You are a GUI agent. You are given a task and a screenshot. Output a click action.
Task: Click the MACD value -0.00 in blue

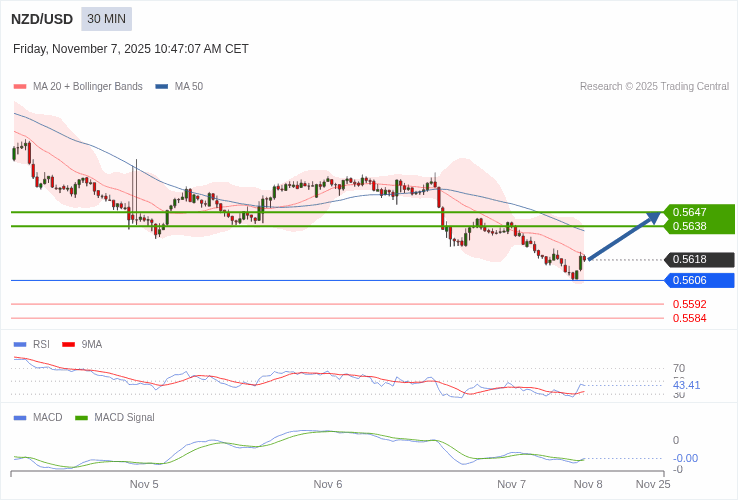pos(685,458)
